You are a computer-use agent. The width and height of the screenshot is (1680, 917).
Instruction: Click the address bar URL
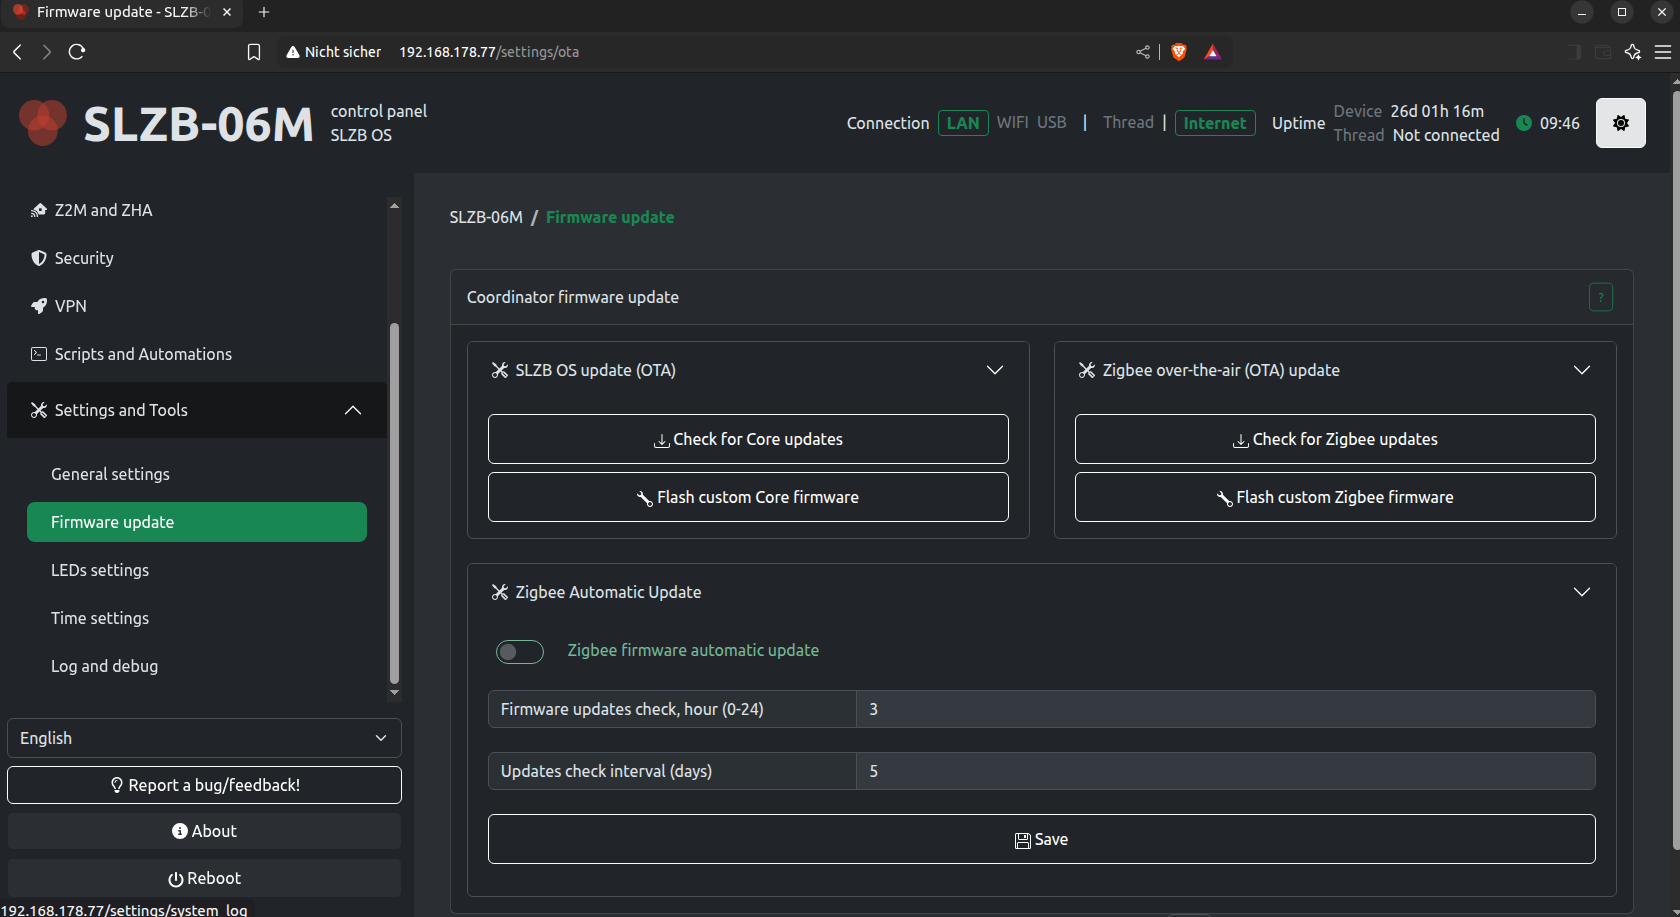pos(489,52)
